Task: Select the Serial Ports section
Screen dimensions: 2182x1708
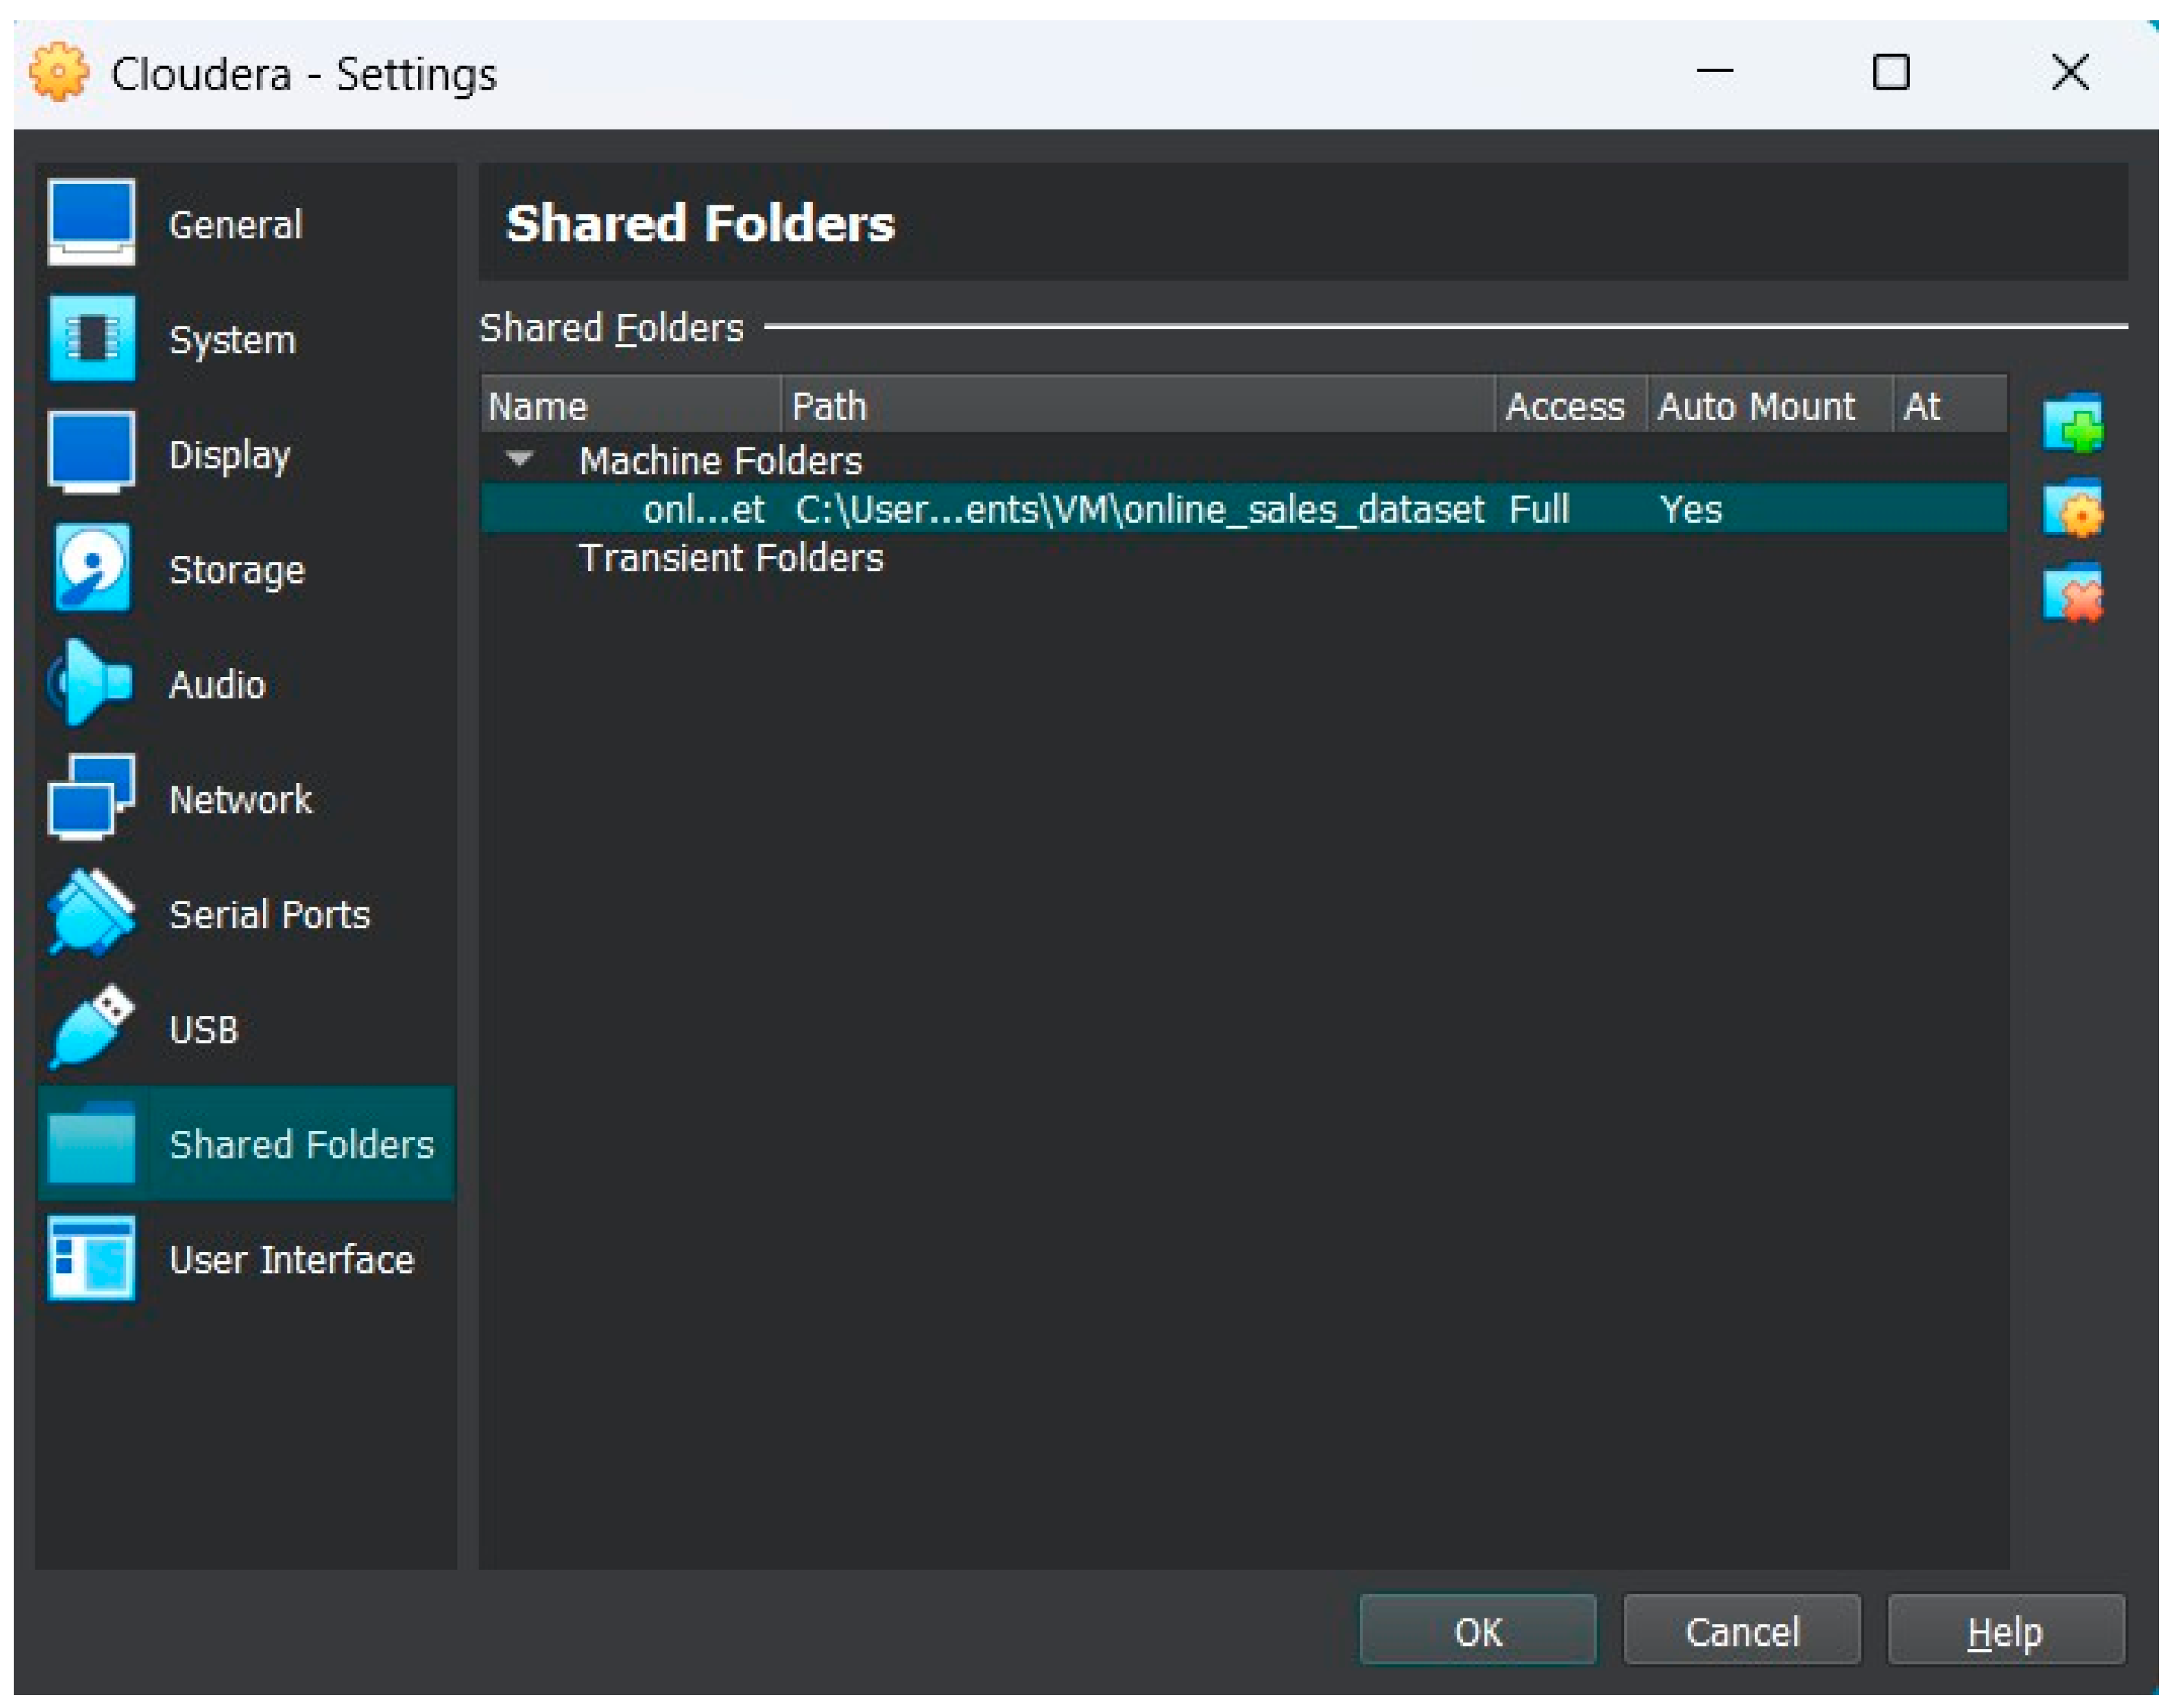Action: tap(269, 915)
